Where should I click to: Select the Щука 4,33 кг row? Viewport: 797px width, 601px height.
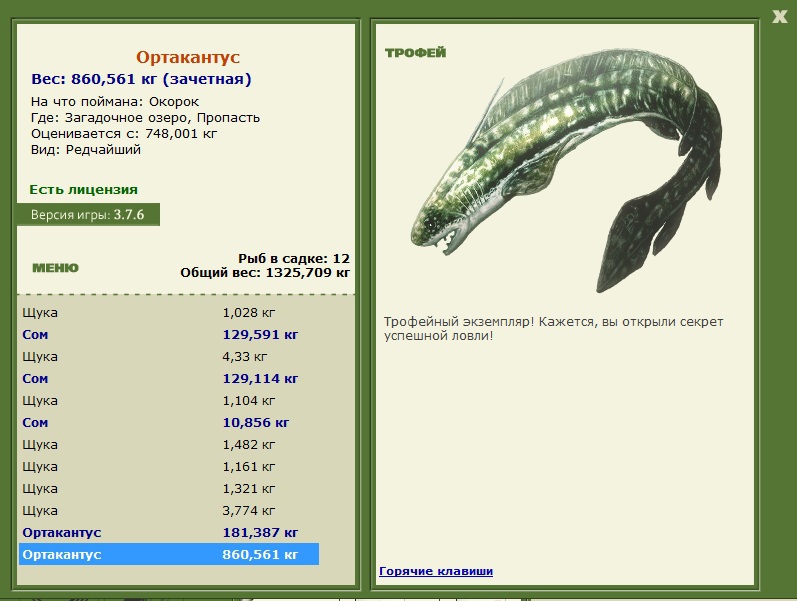pyautogui.click(x=169, y=356)
